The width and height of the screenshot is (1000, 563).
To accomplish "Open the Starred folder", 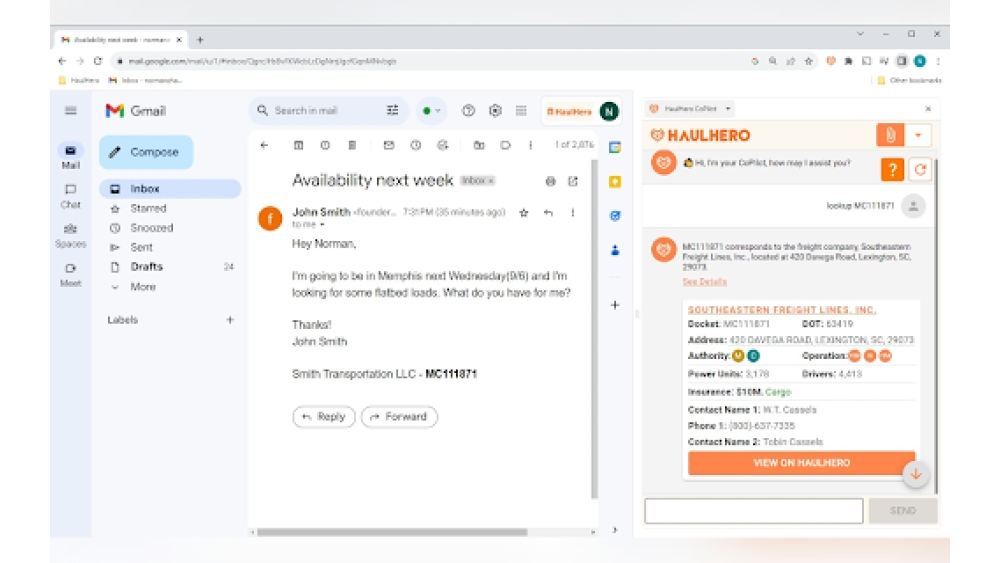I will coord(148,208).
